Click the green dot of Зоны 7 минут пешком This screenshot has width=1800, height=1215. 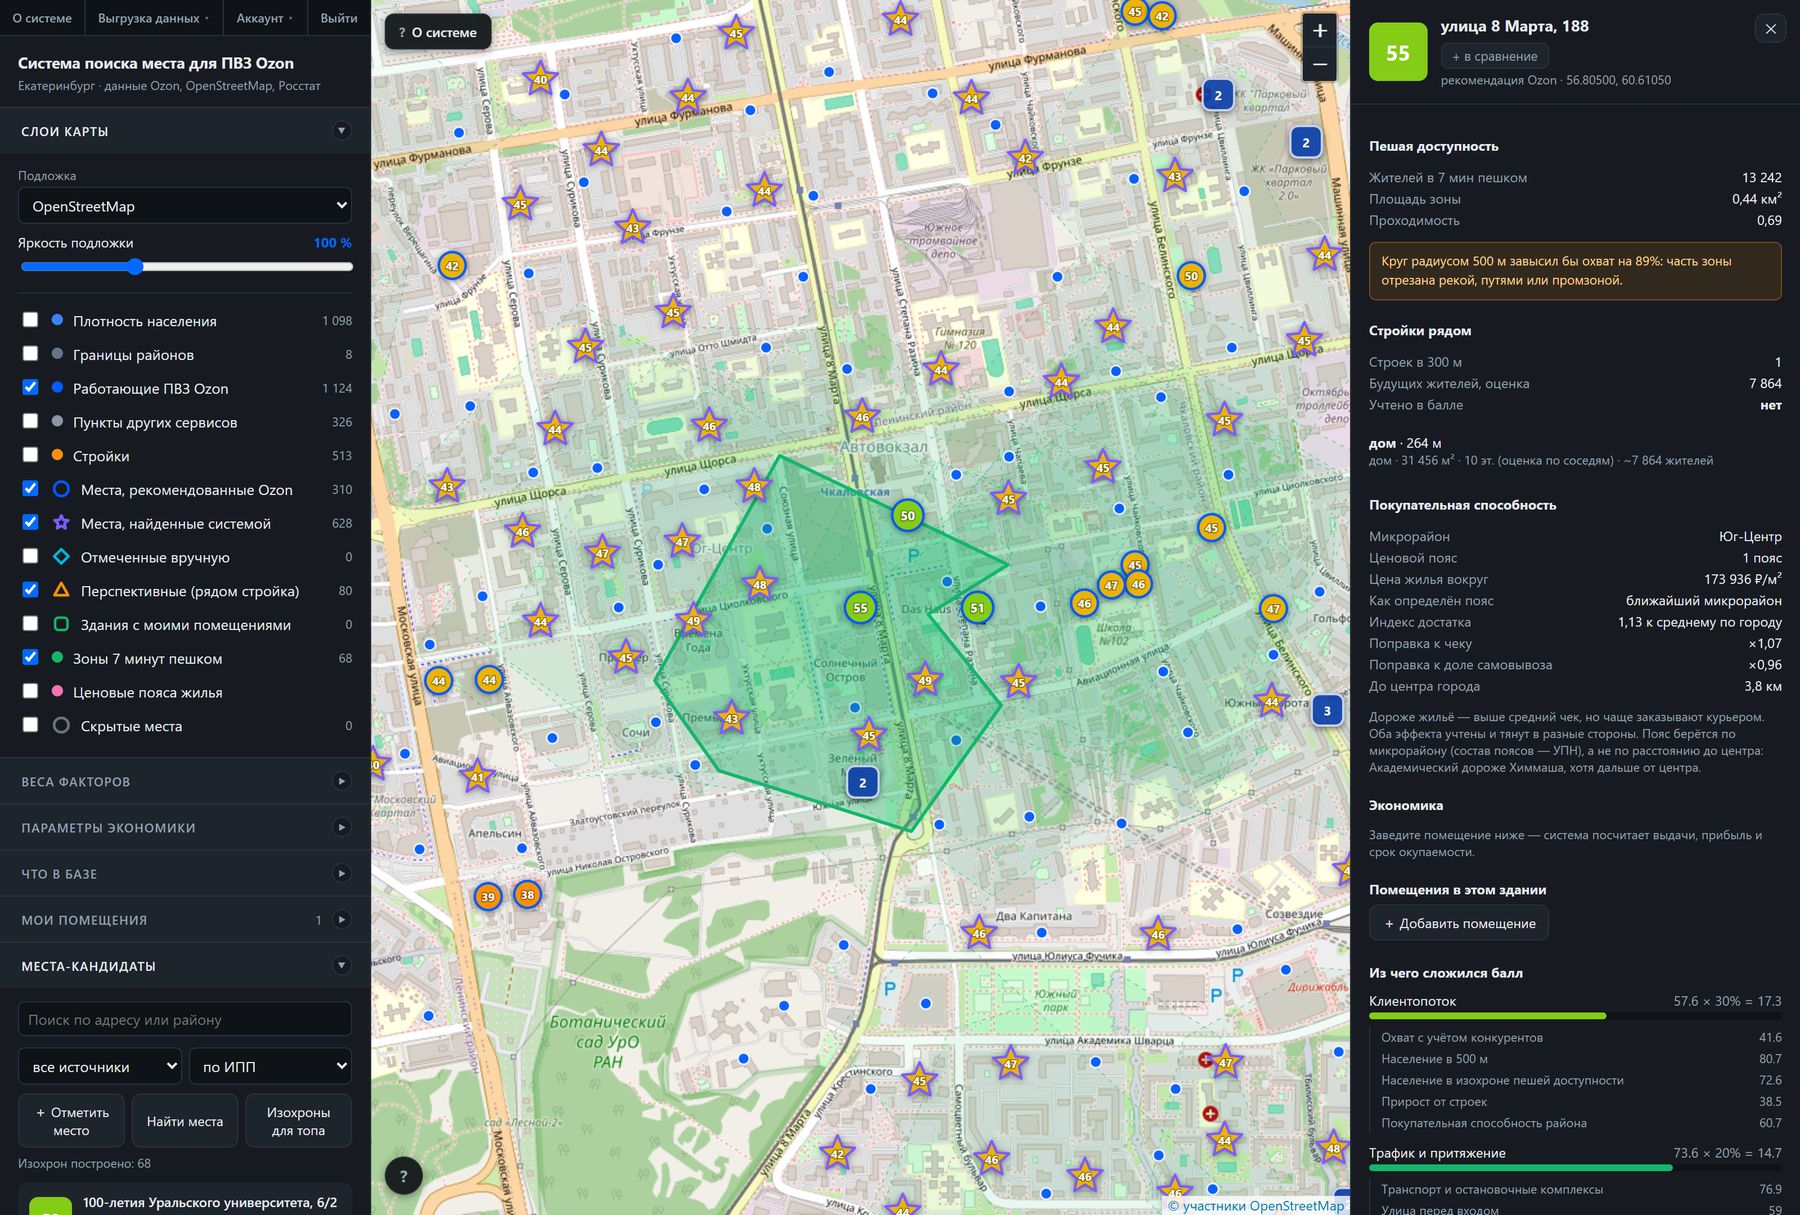tap(57, 658)
